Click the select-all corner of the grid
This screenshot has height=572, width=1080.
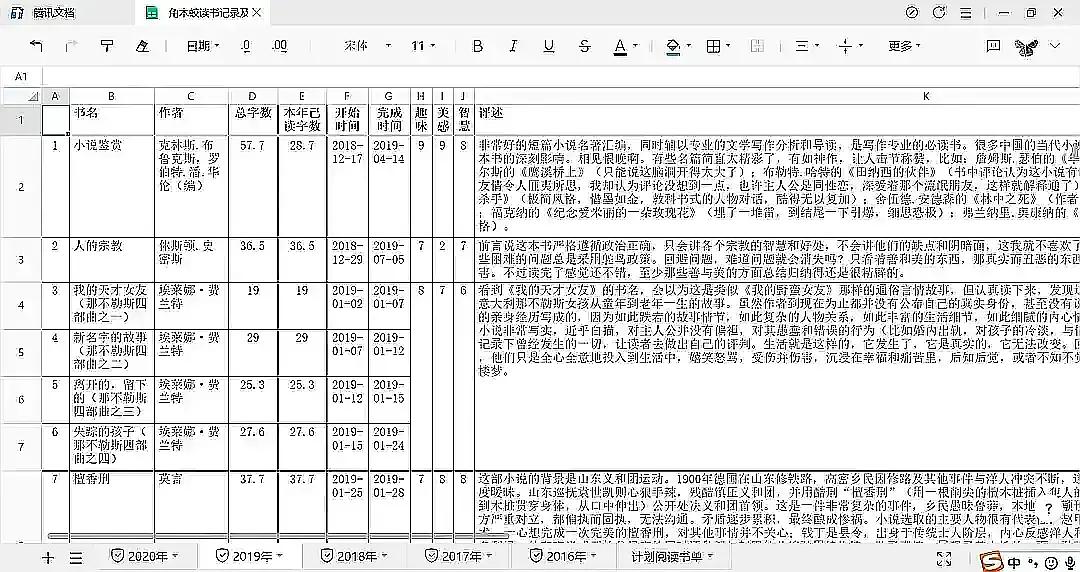coord(21,96)
